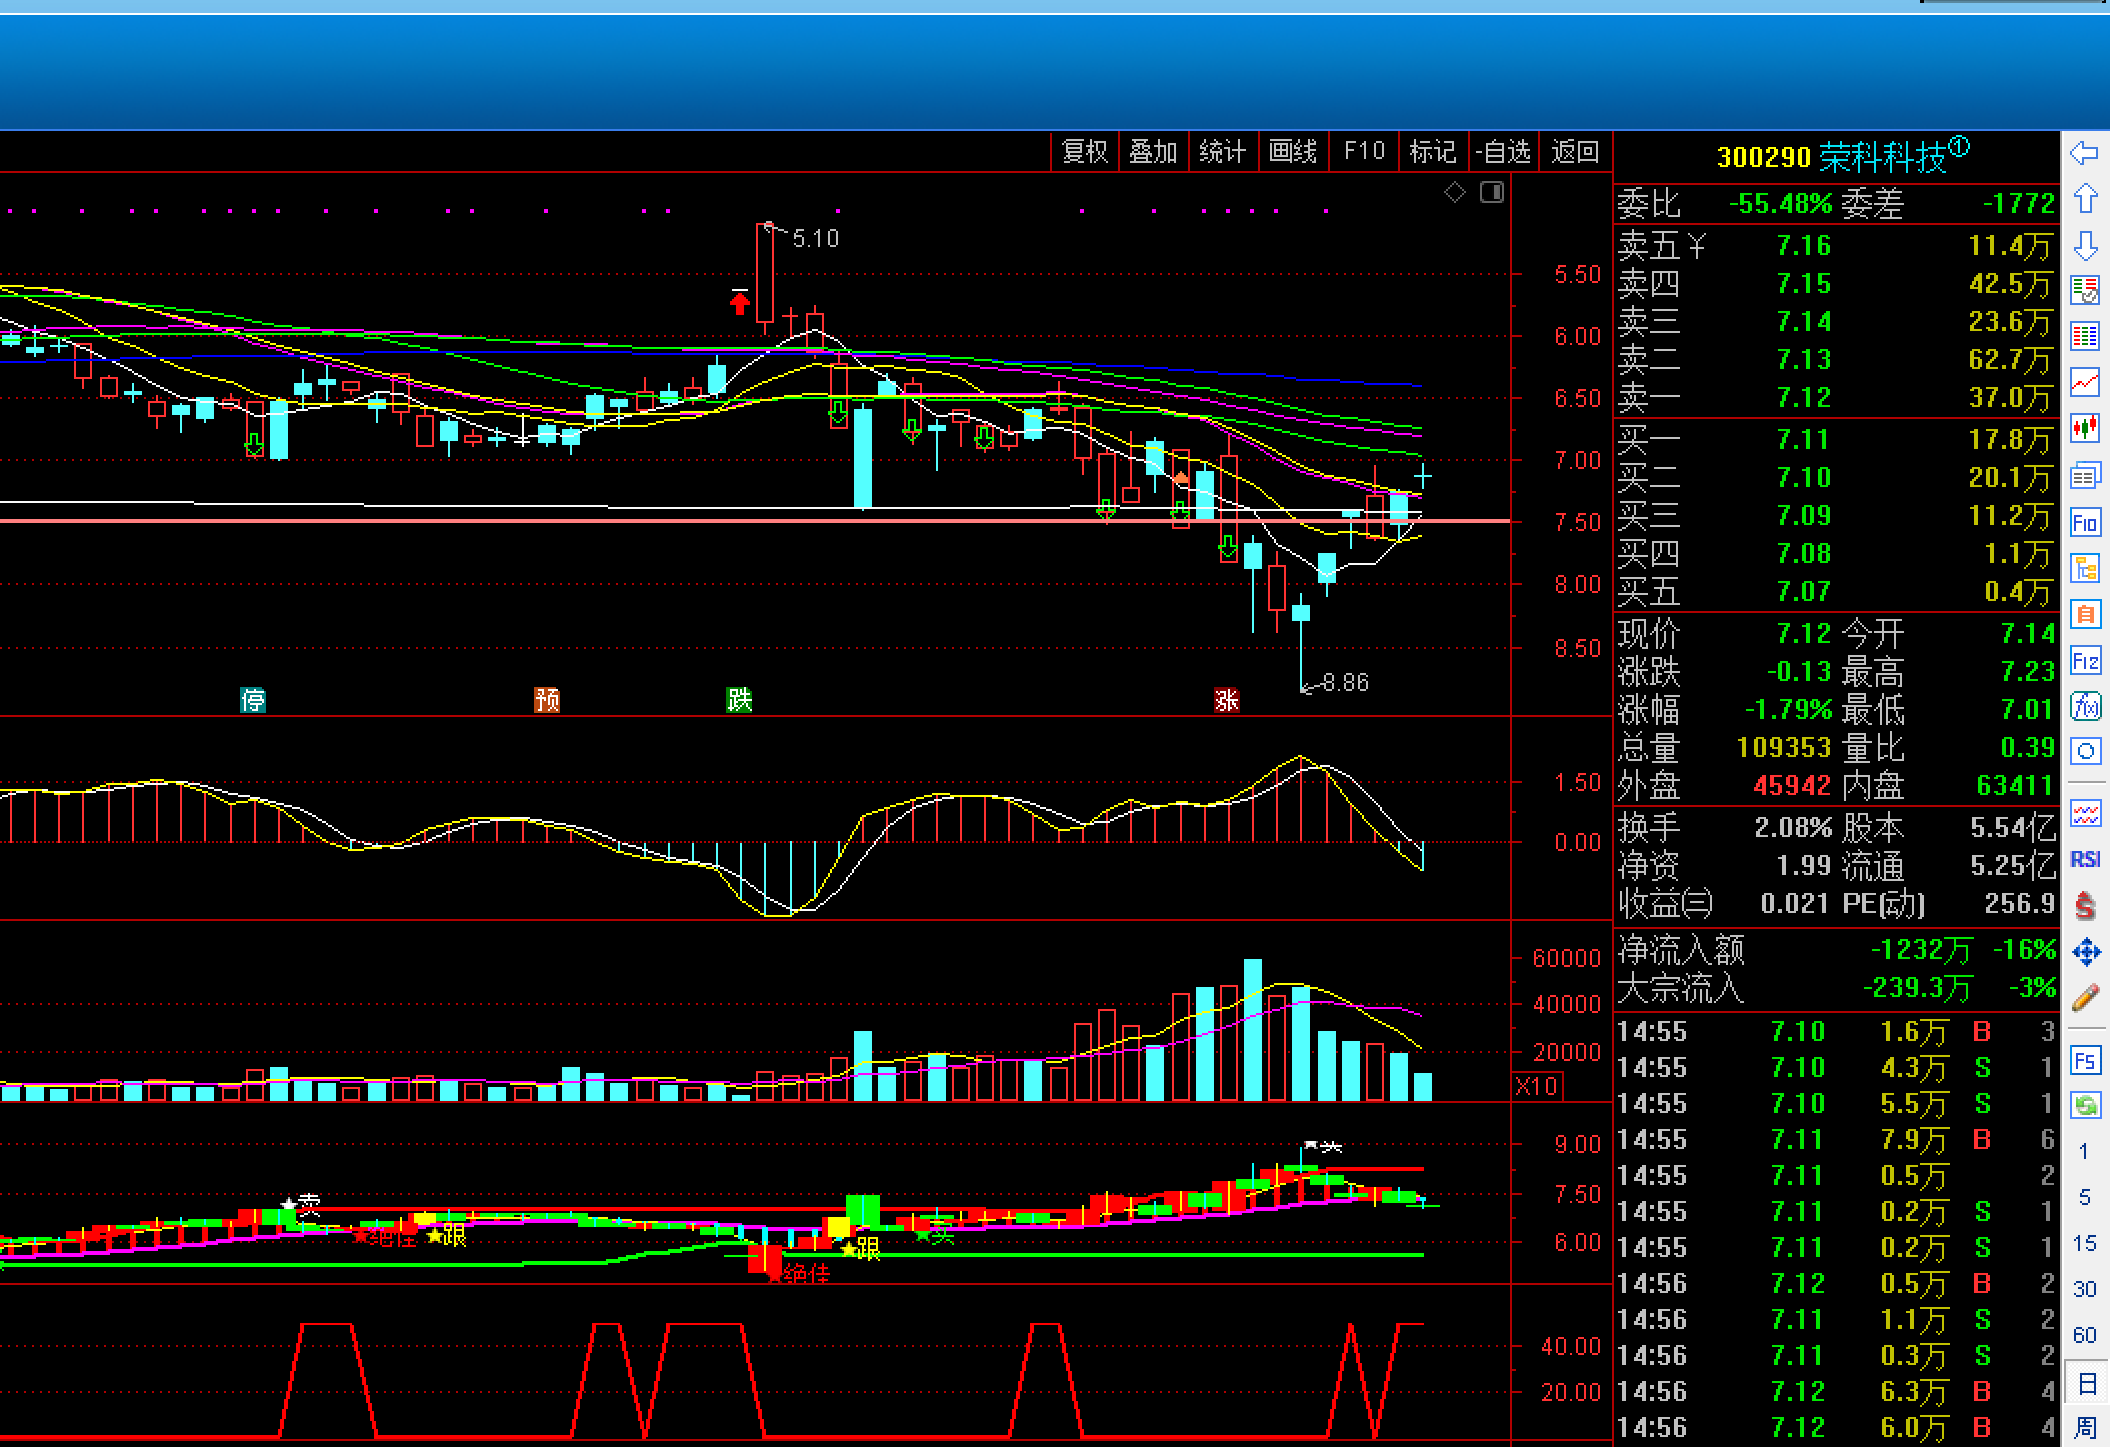This screenshot has height=1447, width=2110.
Task: Click the 14:56 trade row with 6.3万
Action: (x=1836, y=1392)
